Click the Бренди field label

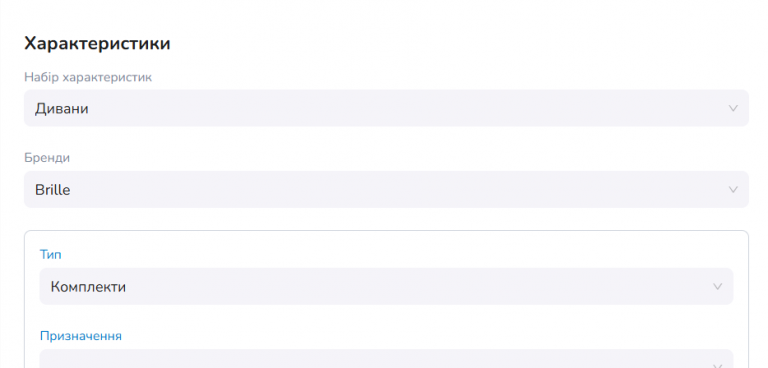tap(47, 158)
